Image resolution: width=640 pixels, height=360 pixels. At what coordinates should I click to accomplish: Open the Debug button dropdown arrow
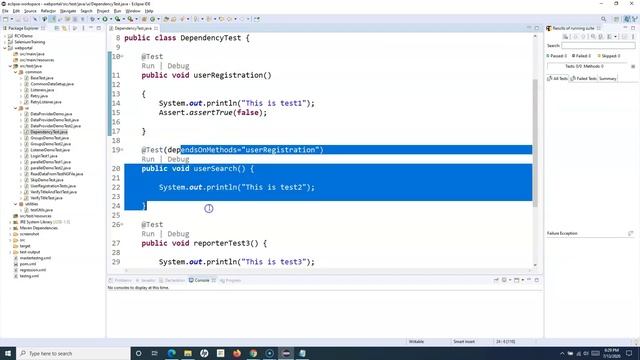98,19
